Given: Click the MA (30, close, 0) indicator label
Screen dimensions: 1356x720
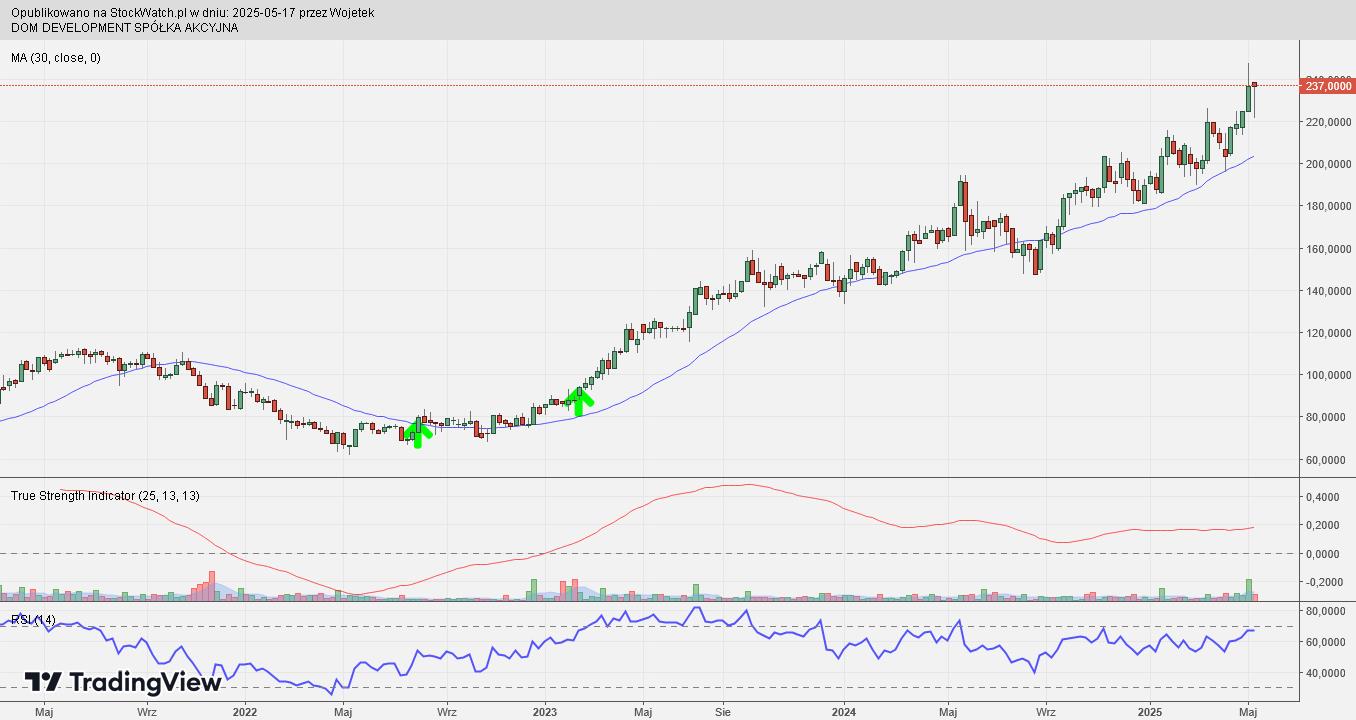Looking at the screenshot, I should (x=56, y=58).
